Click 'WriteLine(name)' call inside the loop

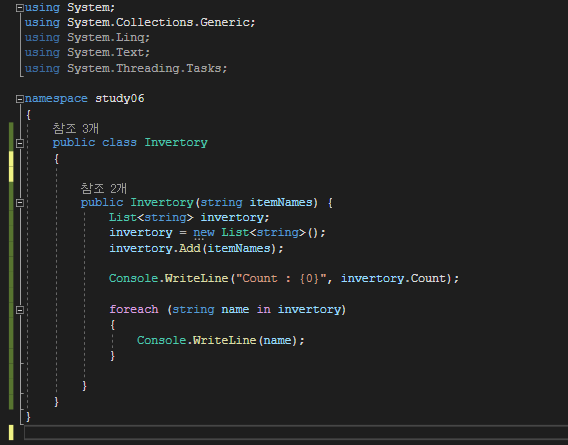pos(245,340)
